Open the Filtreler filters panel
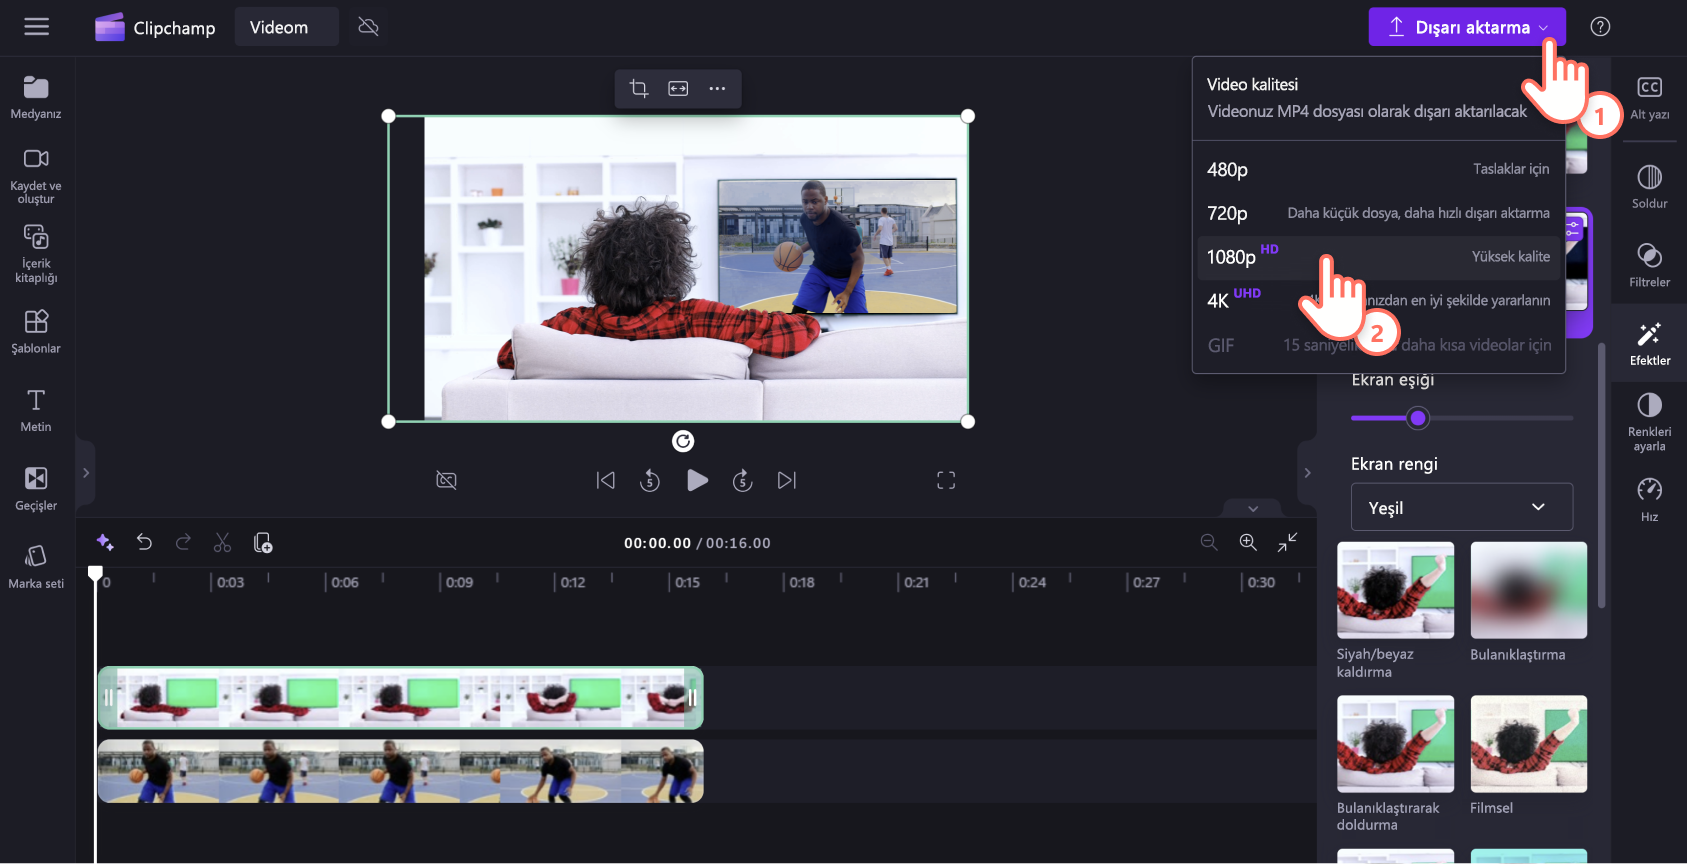Image resolution: width=1687 pixels, height=864 pixels. coord(1649,265)
